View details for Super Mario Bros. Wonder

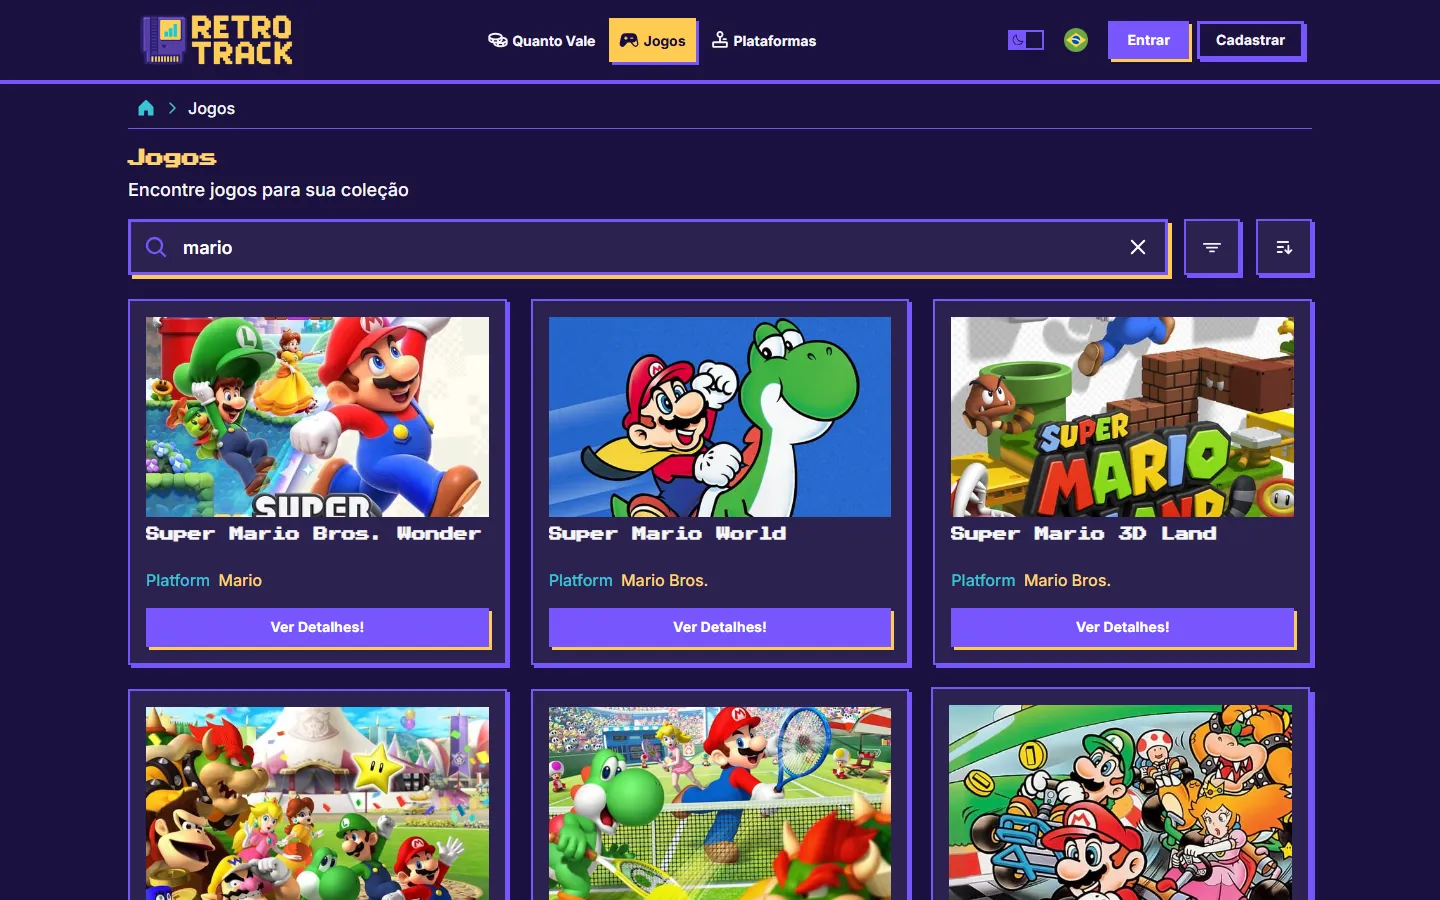(x=317, y=627)
